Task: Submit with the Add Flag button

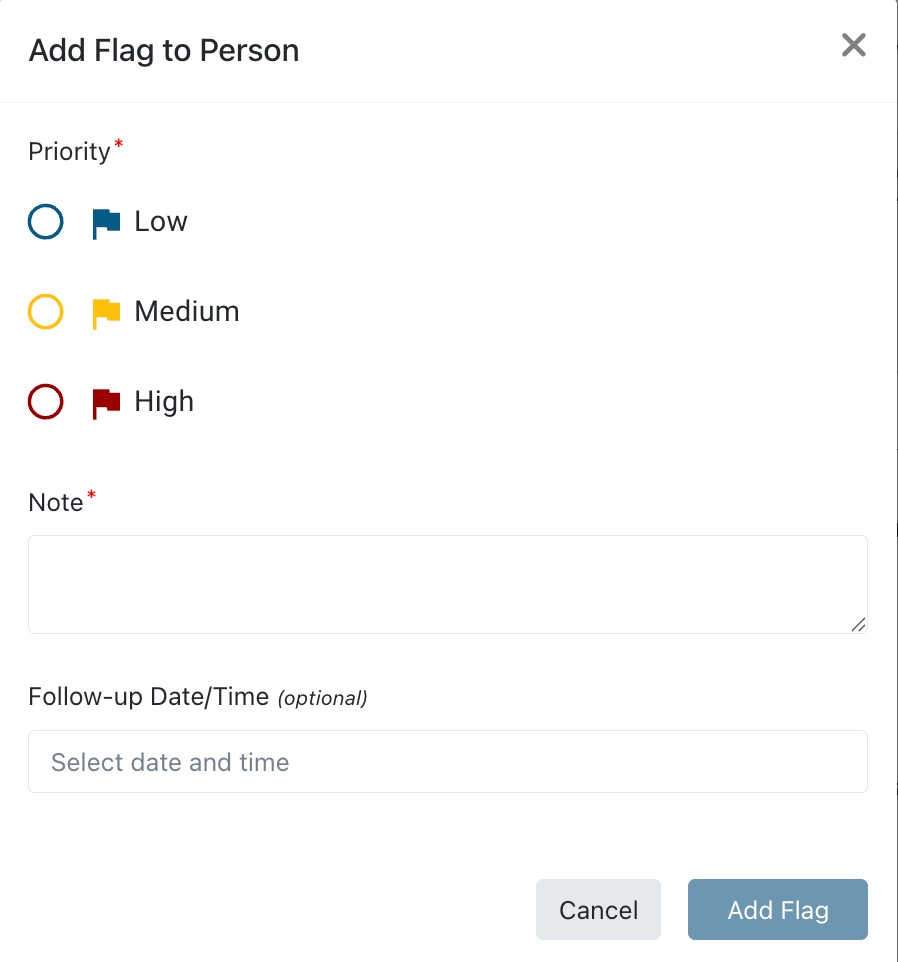Action: point(777,910)
